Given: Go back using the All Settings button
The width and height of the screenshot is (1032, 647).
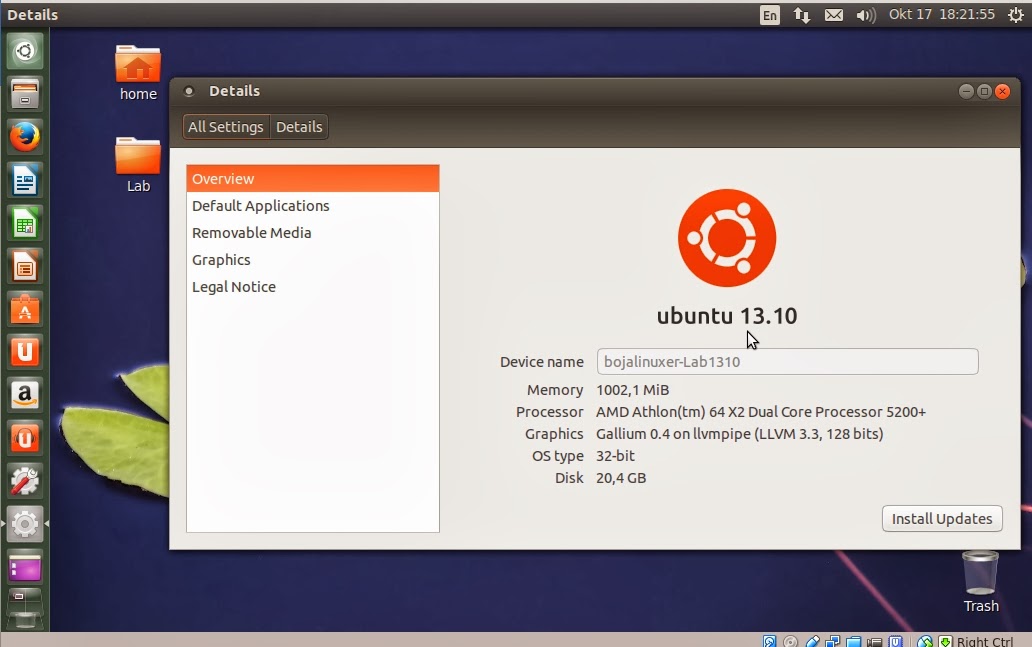Looking at the screenshot, I should point(225,126).
